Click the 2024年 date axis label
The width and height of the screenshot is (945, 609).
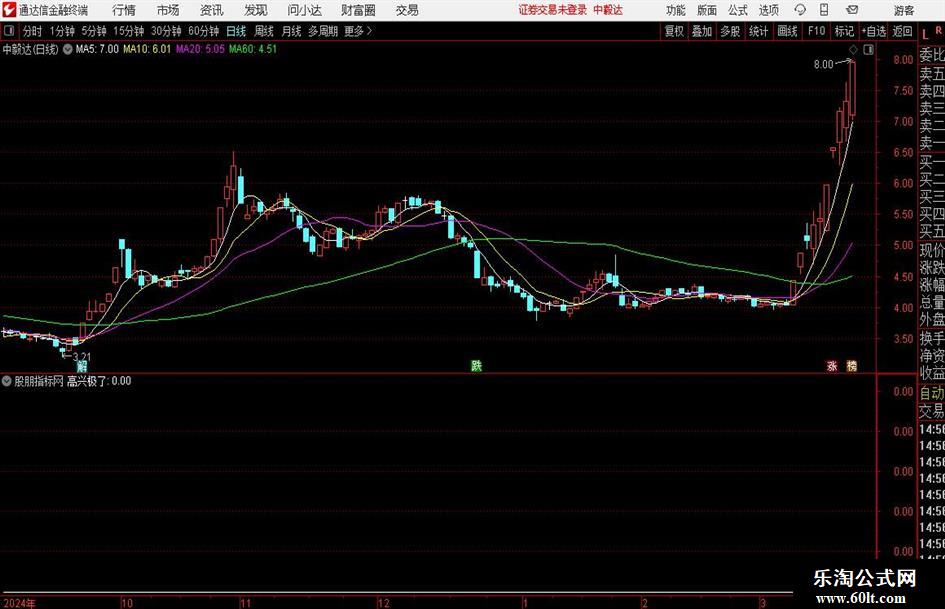(x=19, y=603)
